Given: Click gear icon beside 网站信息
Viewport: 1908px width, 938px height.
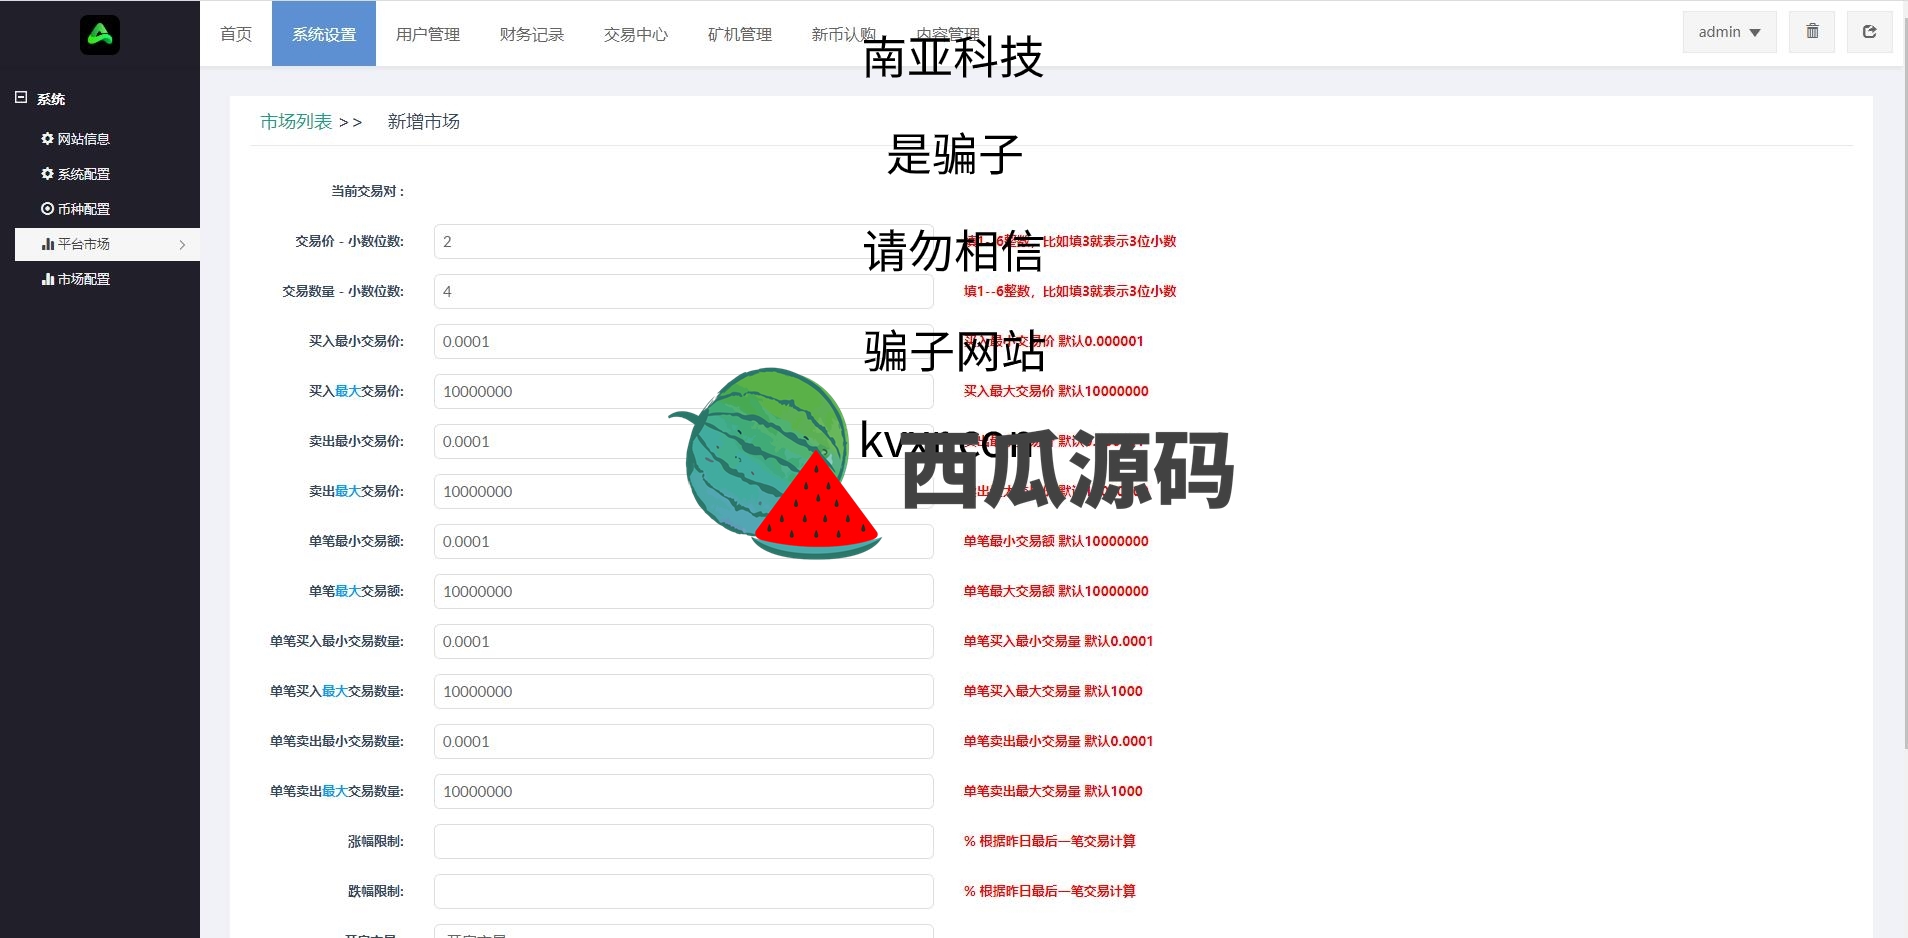Looking at the screenshot, I should (x=47, y=139).
